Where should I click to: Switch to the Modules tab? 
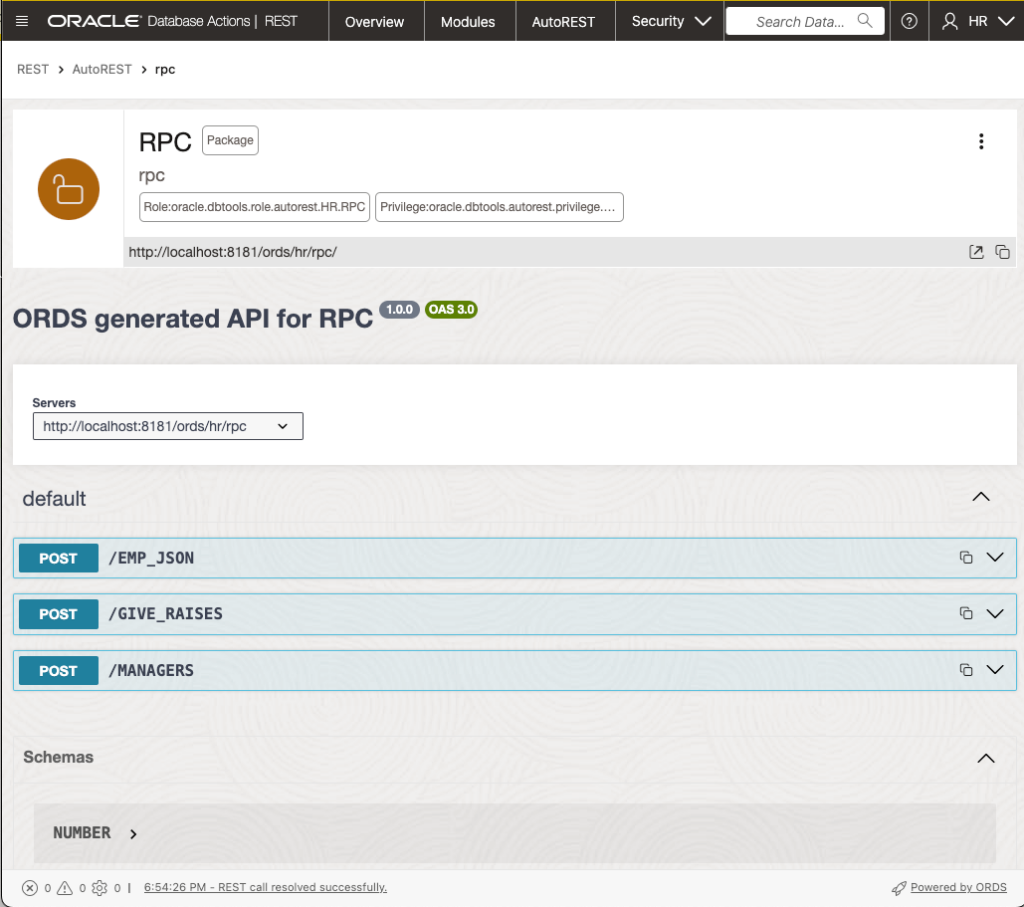468,22
